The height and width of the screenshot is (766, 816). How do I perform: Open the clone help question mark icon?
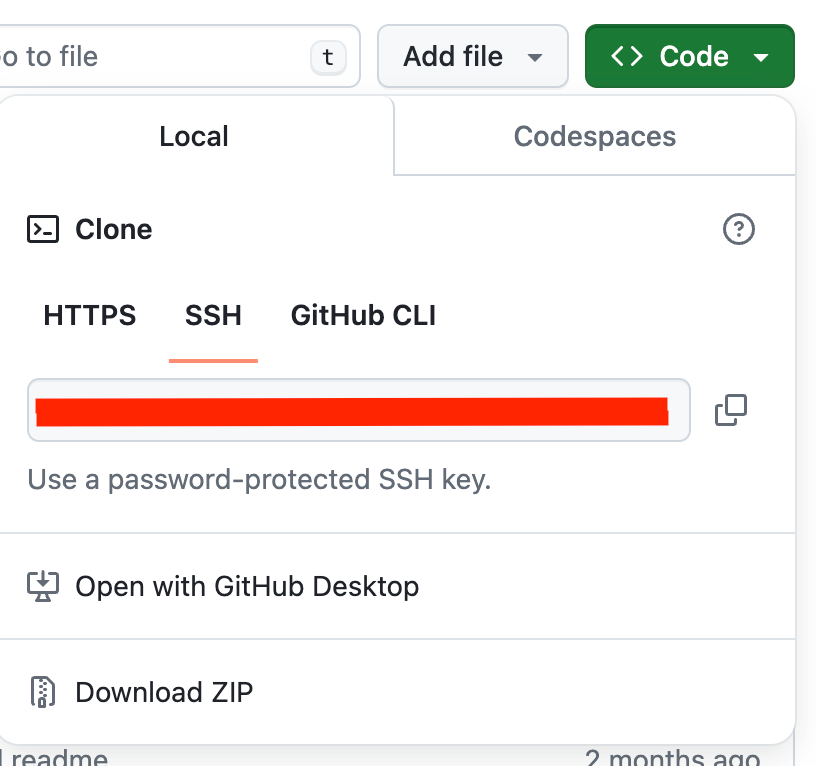pos(738,229)
